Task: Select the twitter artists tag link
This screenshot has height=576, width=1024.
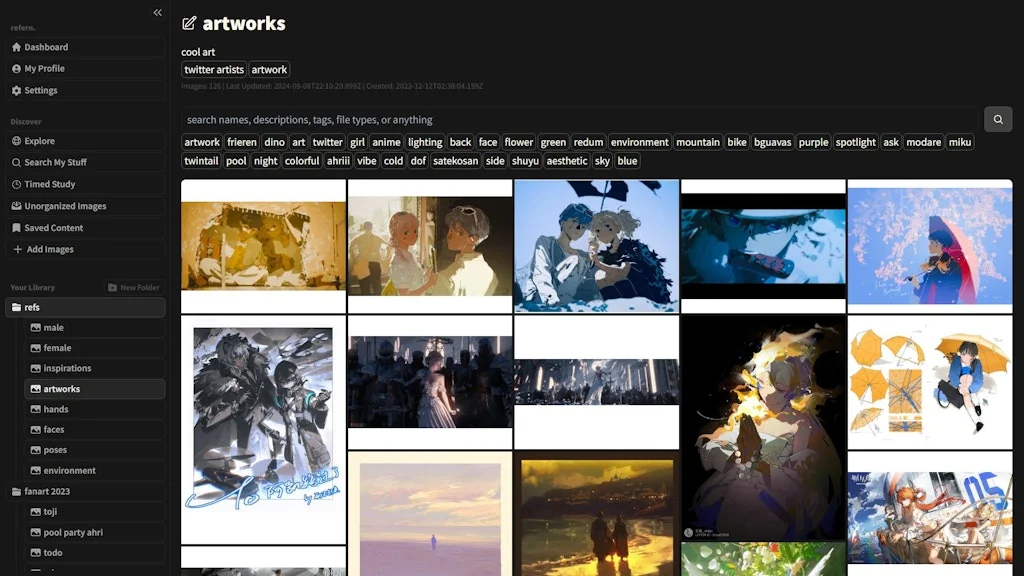Action: [x=213, y=69]
